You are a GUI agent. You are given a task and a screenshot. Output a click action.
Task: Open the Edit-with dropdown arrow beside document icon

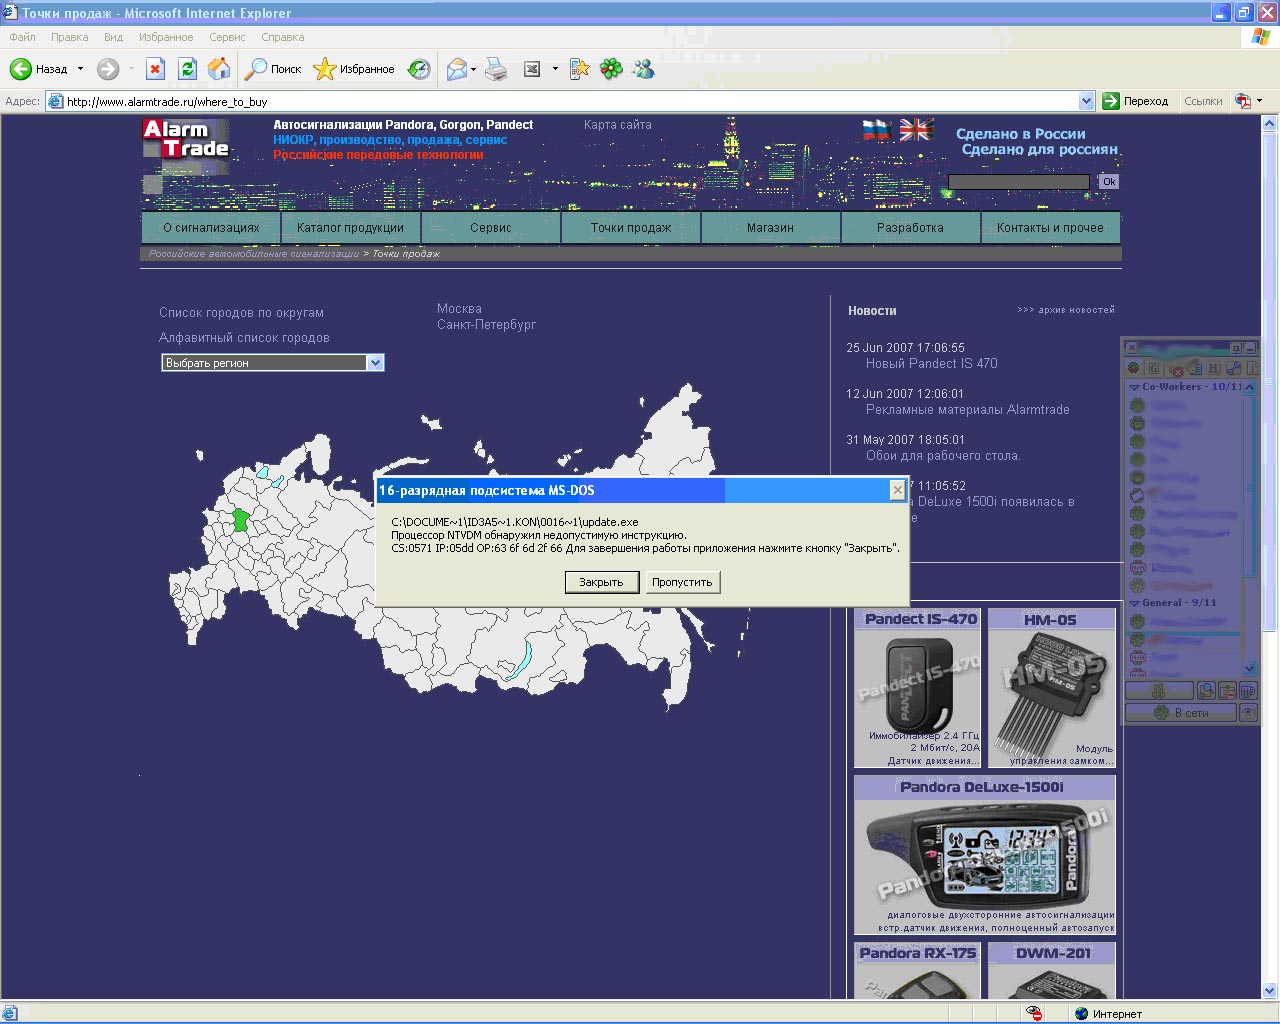click(x=555, y=69)
